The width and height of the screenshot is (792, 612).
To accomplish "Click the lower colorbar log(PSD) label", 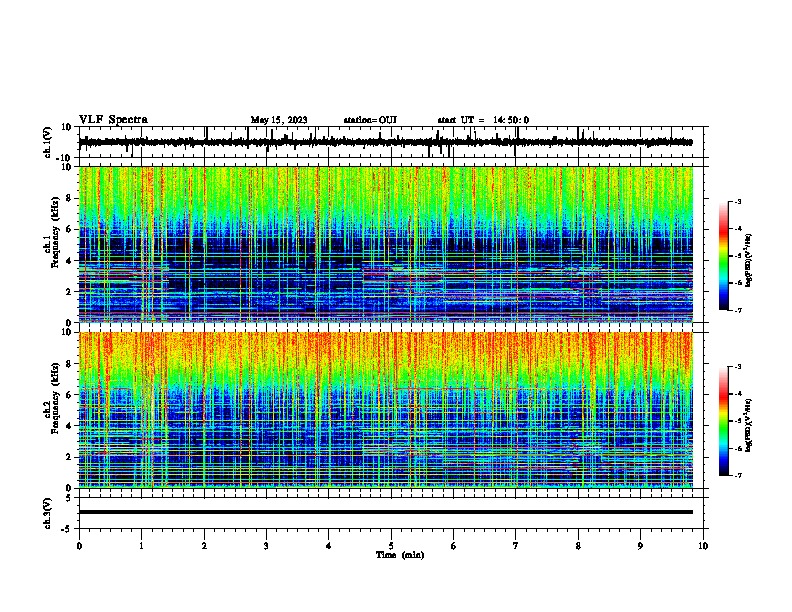I will [749, 425].
